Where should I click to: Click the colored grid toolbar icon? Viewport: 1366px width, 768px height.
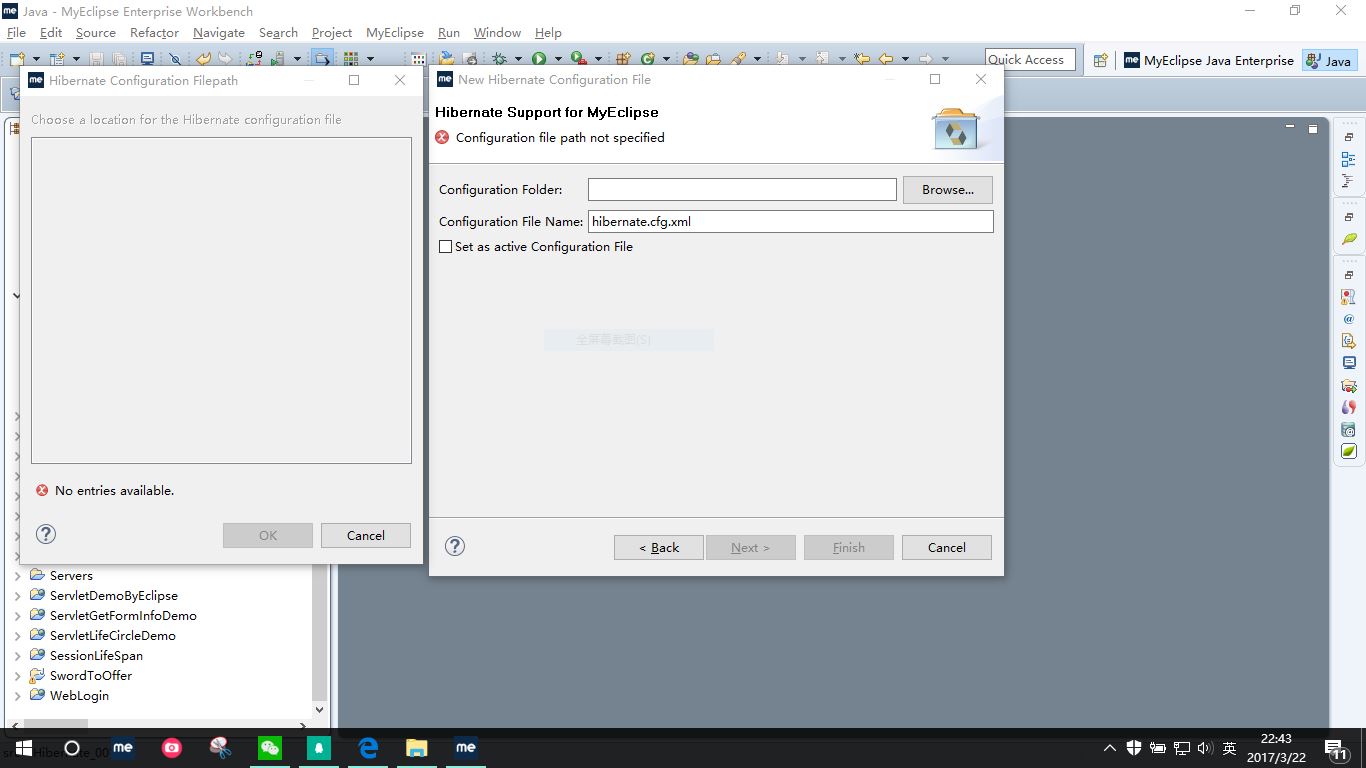[351, 59]
